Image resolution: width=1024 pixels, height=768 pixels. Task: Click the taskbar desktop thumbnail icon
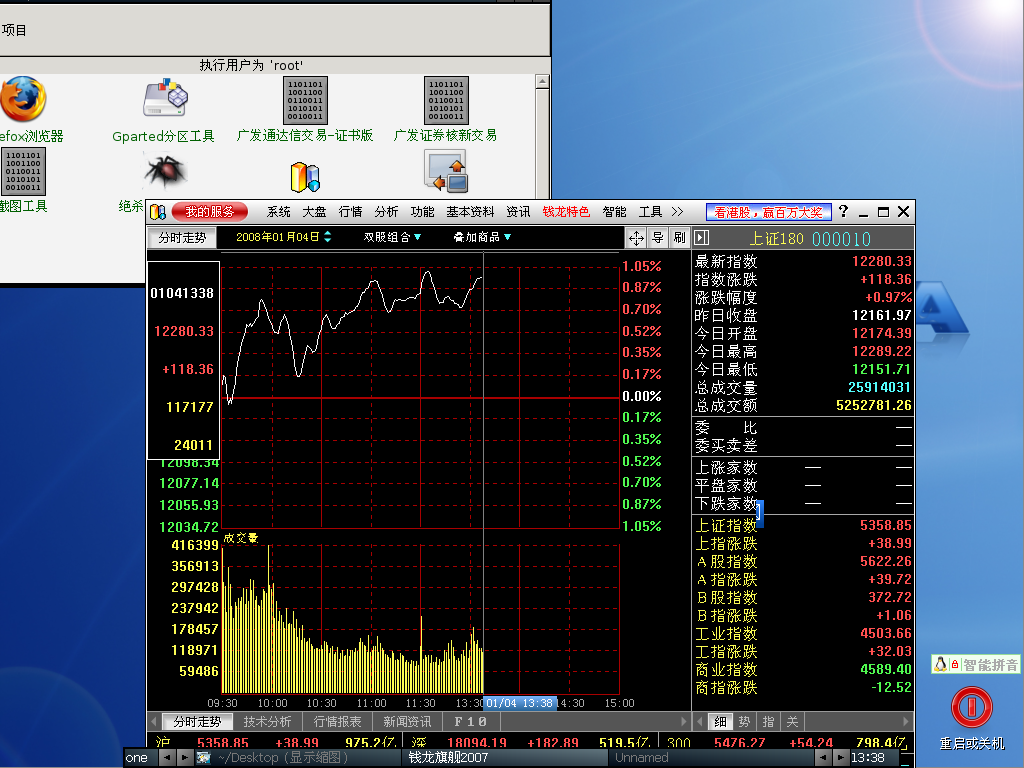[204, 758]
